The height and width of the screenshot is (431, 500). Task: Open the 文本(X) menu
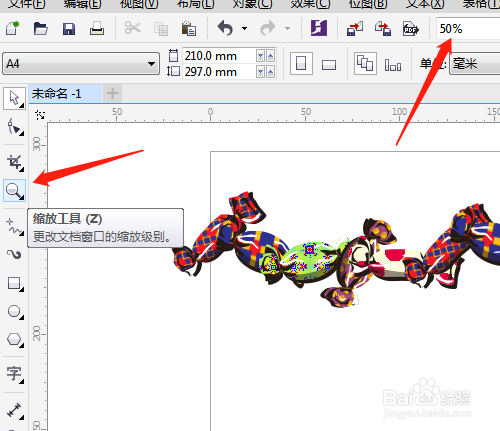425,4
